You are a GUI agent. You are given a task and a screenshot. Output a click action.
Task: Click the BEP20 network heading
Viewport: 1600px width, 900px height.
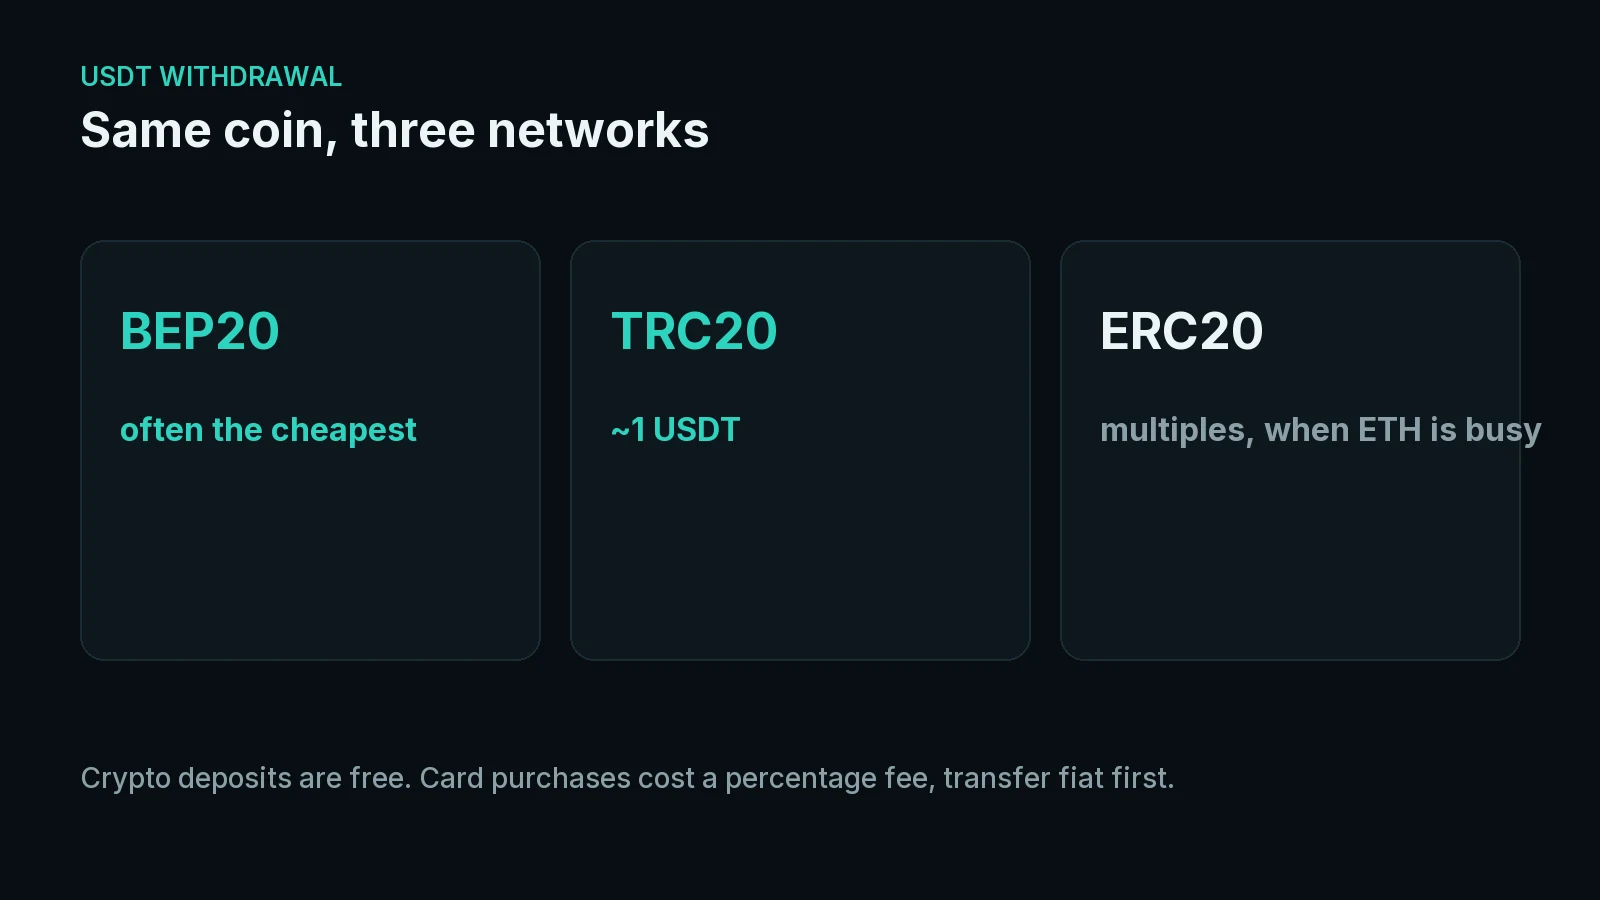[200, 331]
